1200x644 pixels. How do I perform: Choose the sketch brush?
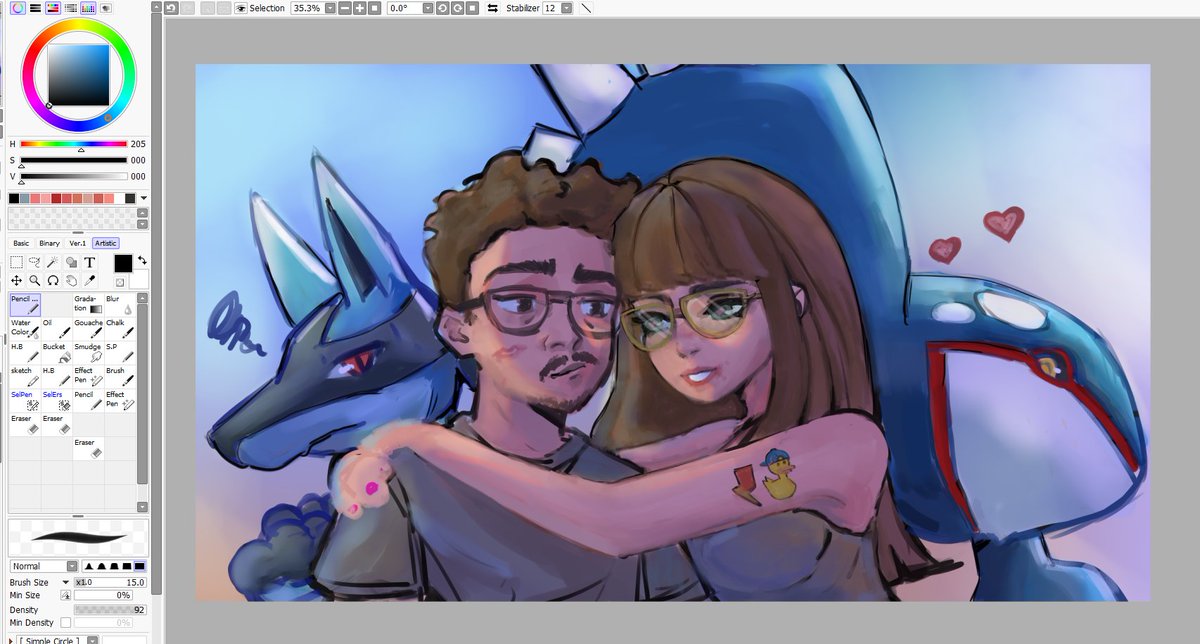(x=25, y=376)
